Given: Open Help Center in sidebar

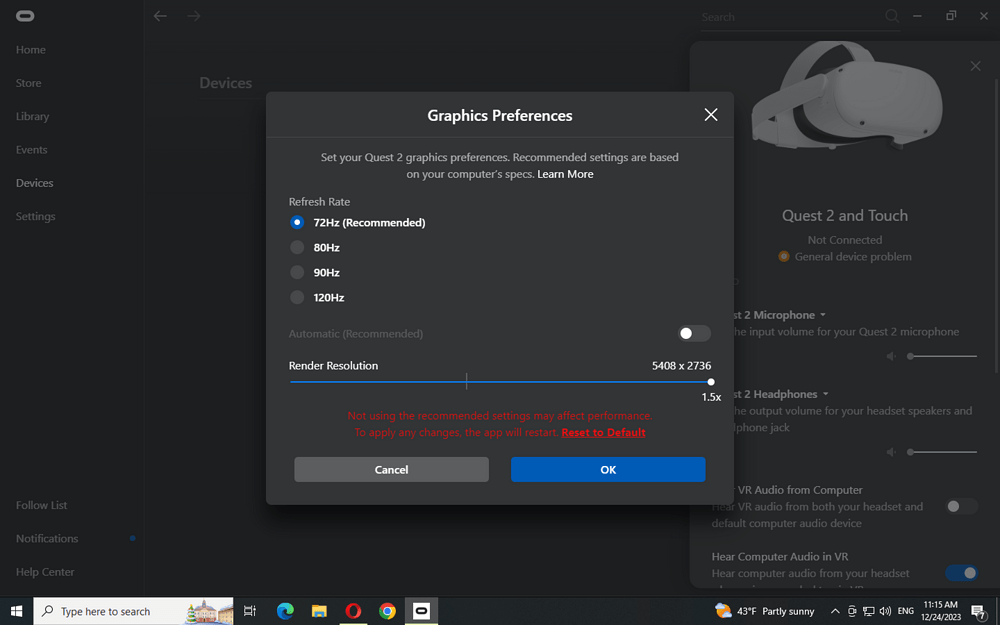Looking at the screenshot, I should pos(45,572).
